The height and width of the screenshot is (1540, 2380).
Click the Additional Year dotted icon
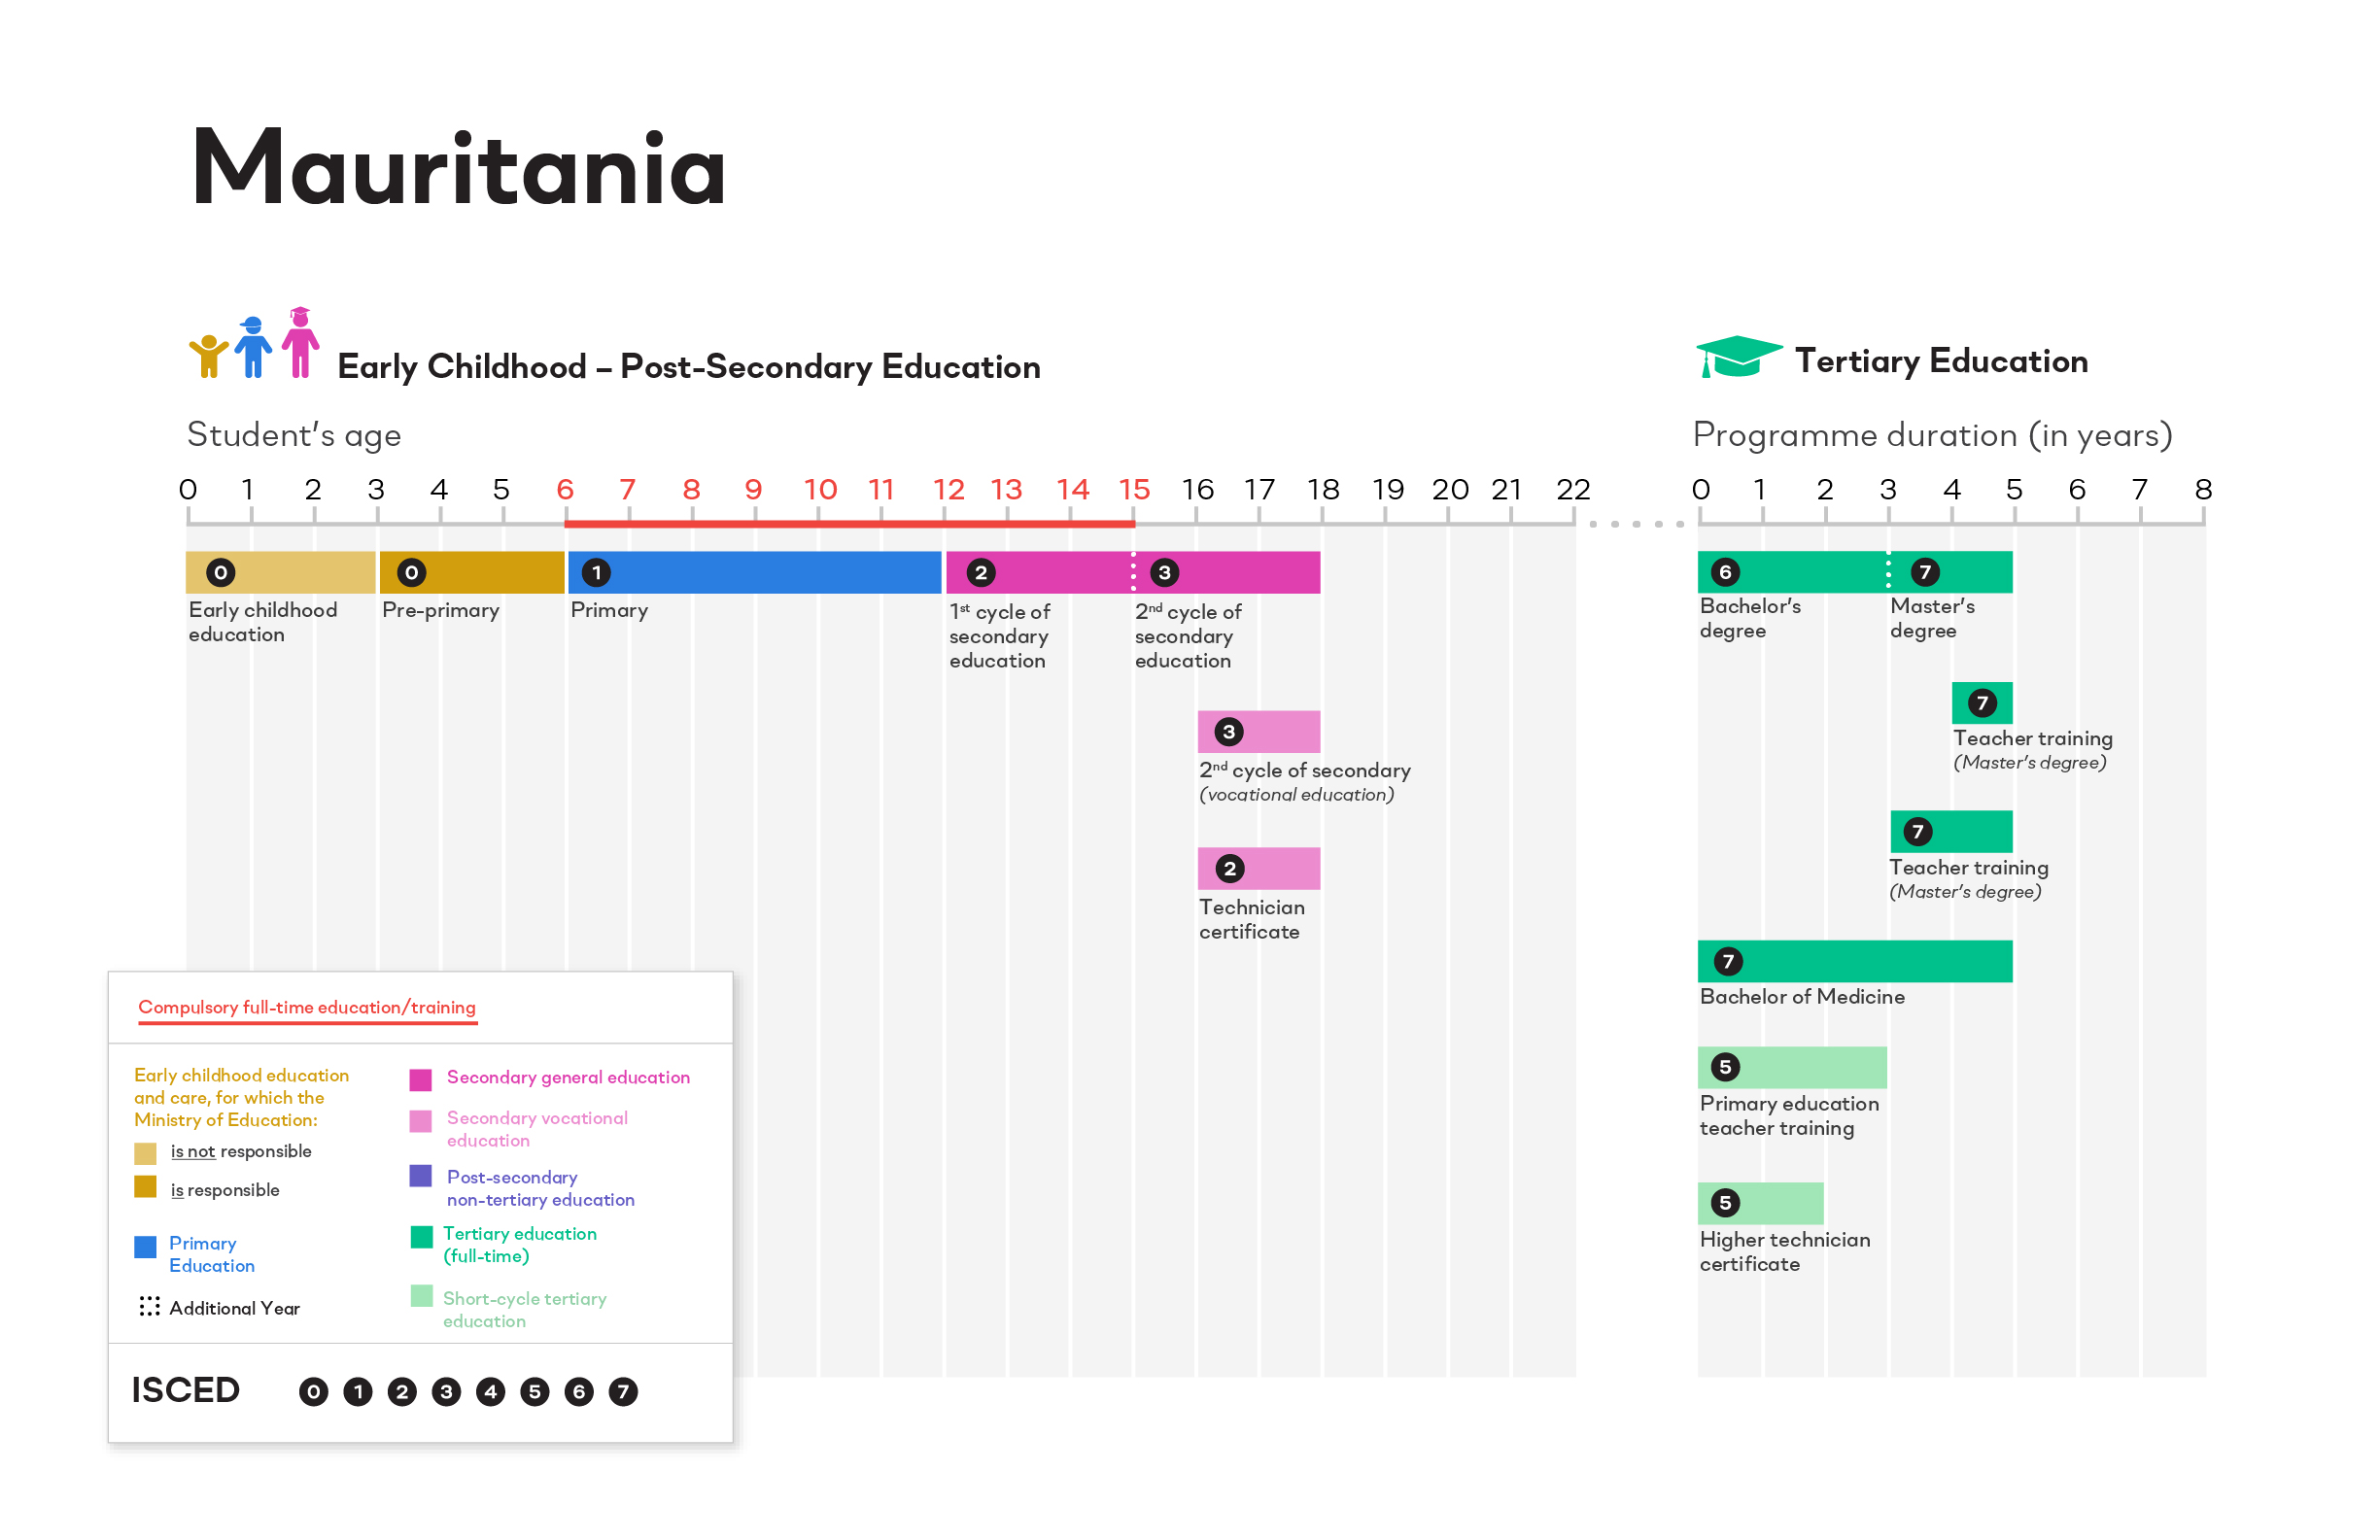[x=149, y=1307]
